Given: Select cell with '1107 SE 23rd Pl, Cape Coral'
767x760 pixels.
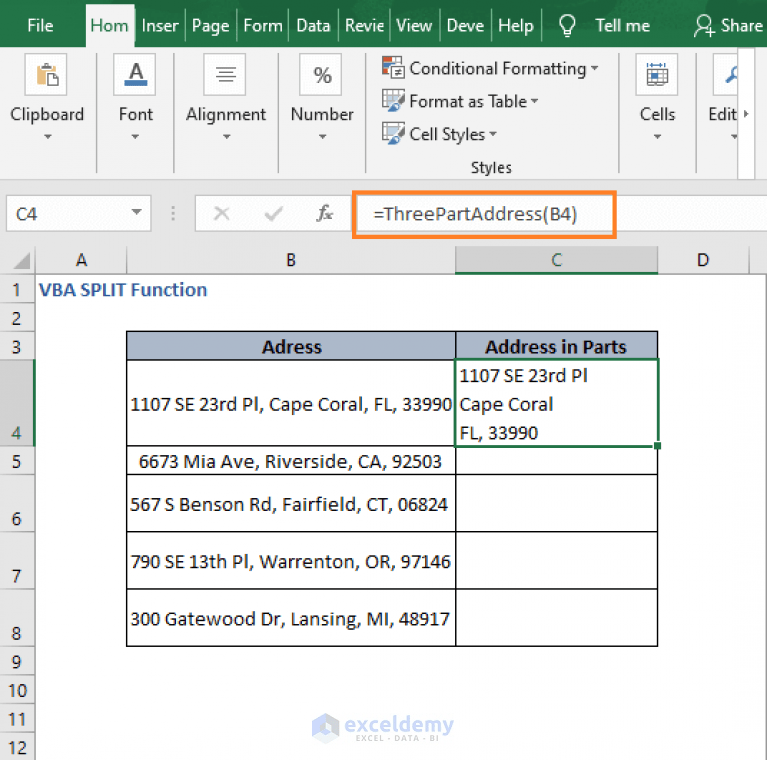Looking at the screenshot, I should click(x=291, y=403).
